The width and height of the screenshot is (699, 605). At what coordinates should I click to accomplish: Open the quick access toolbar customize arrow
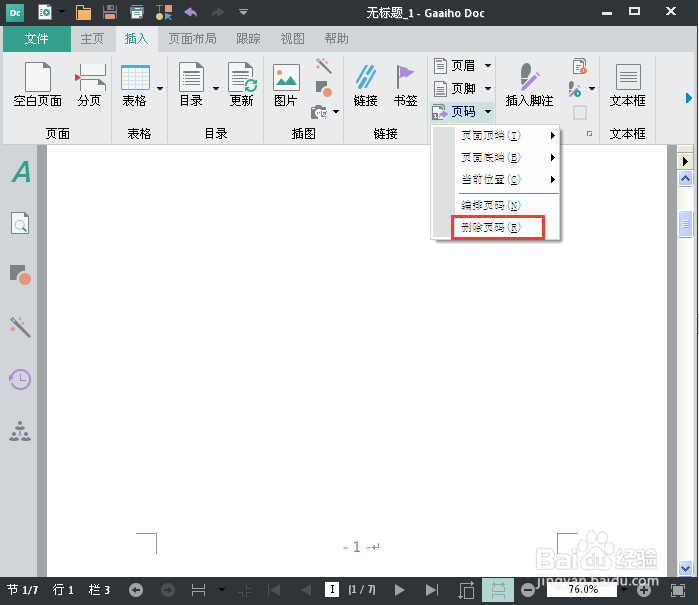click(x=243, y=12)
